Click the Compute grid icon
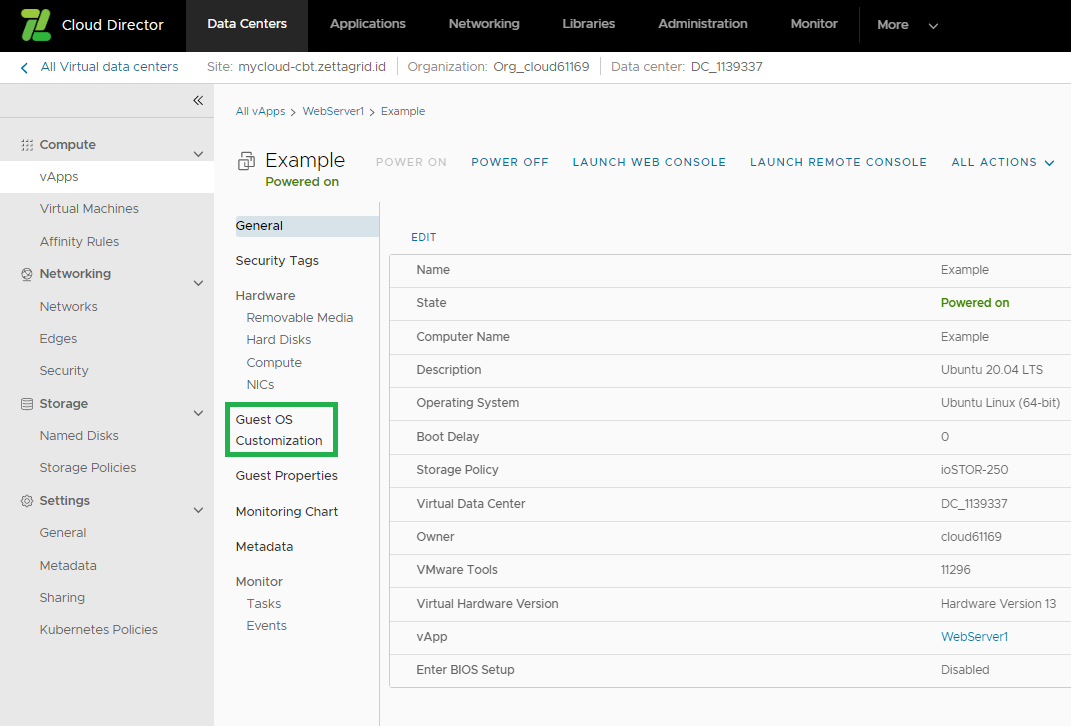This screenshot has width=1071, height=726. point(27,145)
